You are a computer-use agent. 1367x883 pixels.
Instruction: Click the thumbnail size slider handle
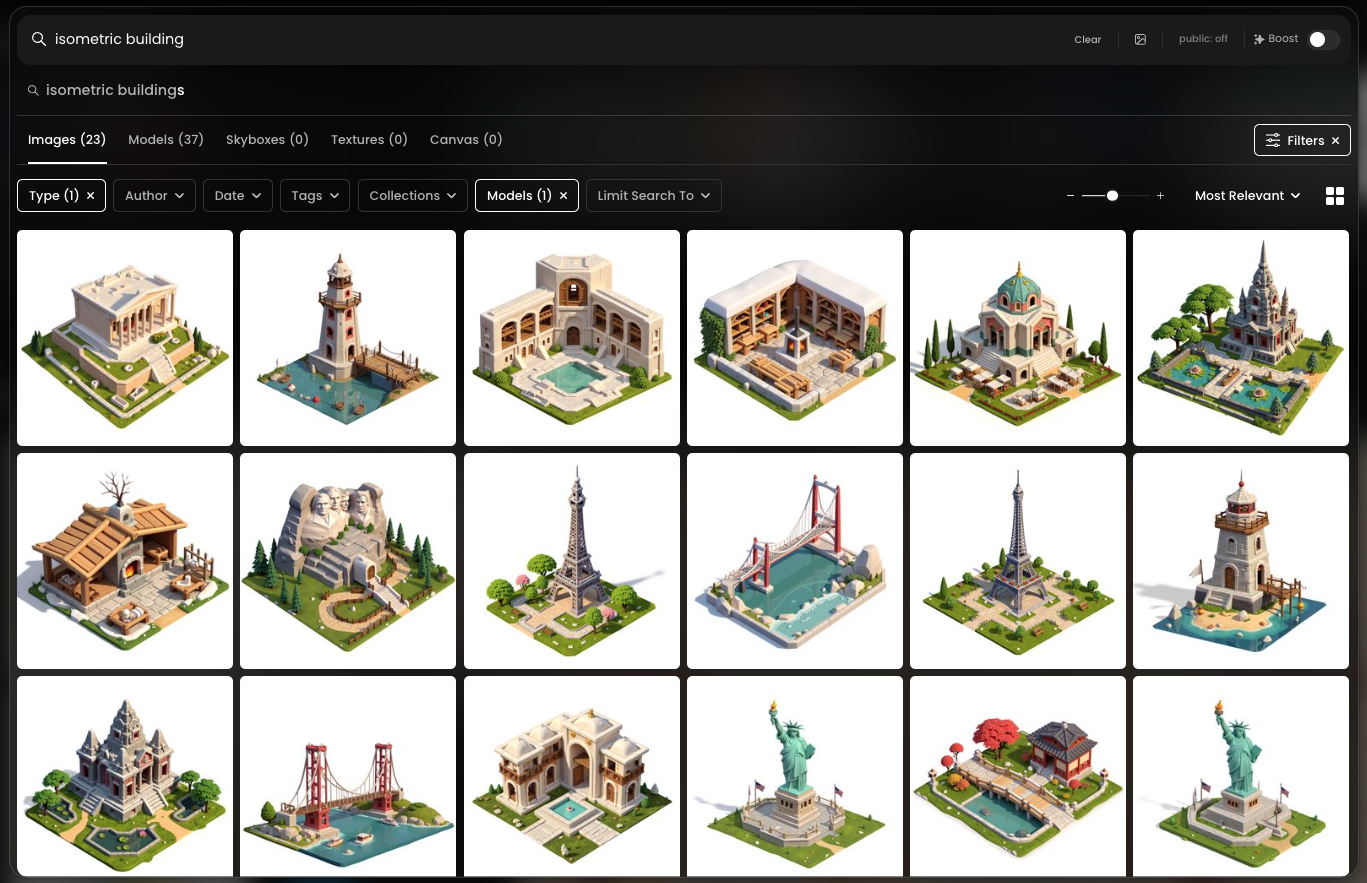1112,196
